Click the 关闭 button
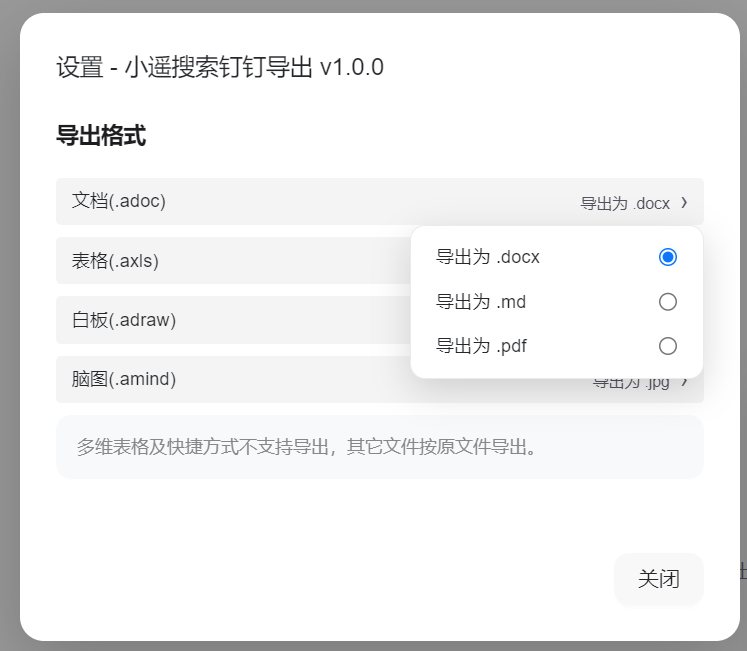Image resolution: width=747 pixels, height=651 pixels. (659, 579)
